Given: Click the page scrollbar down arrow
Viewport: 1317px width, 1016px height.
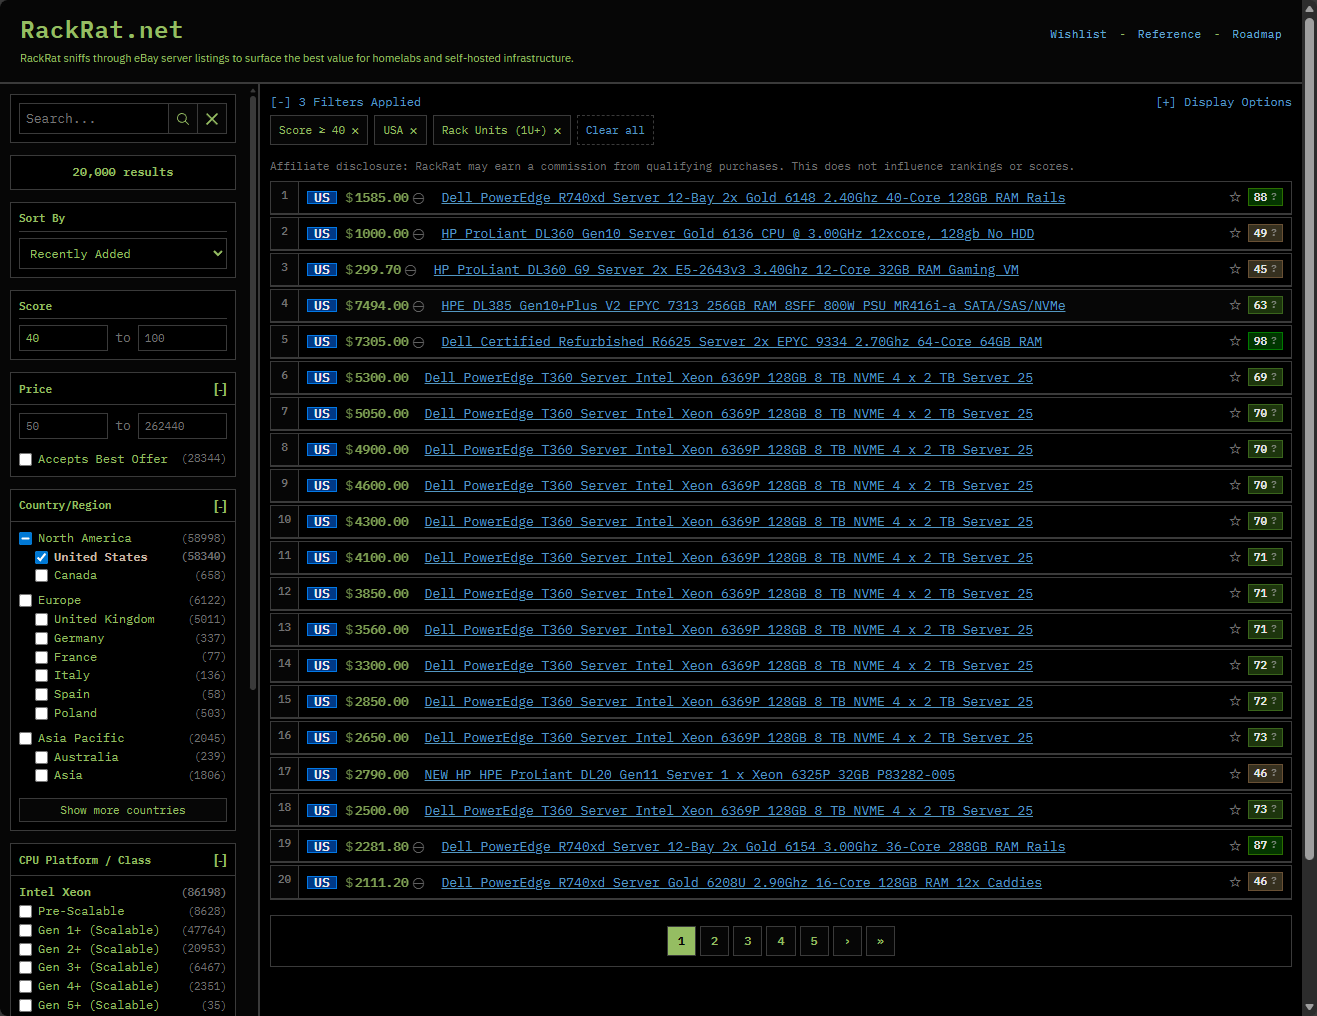Looking at the screenshot, I should click(x=1310, y=1007).
